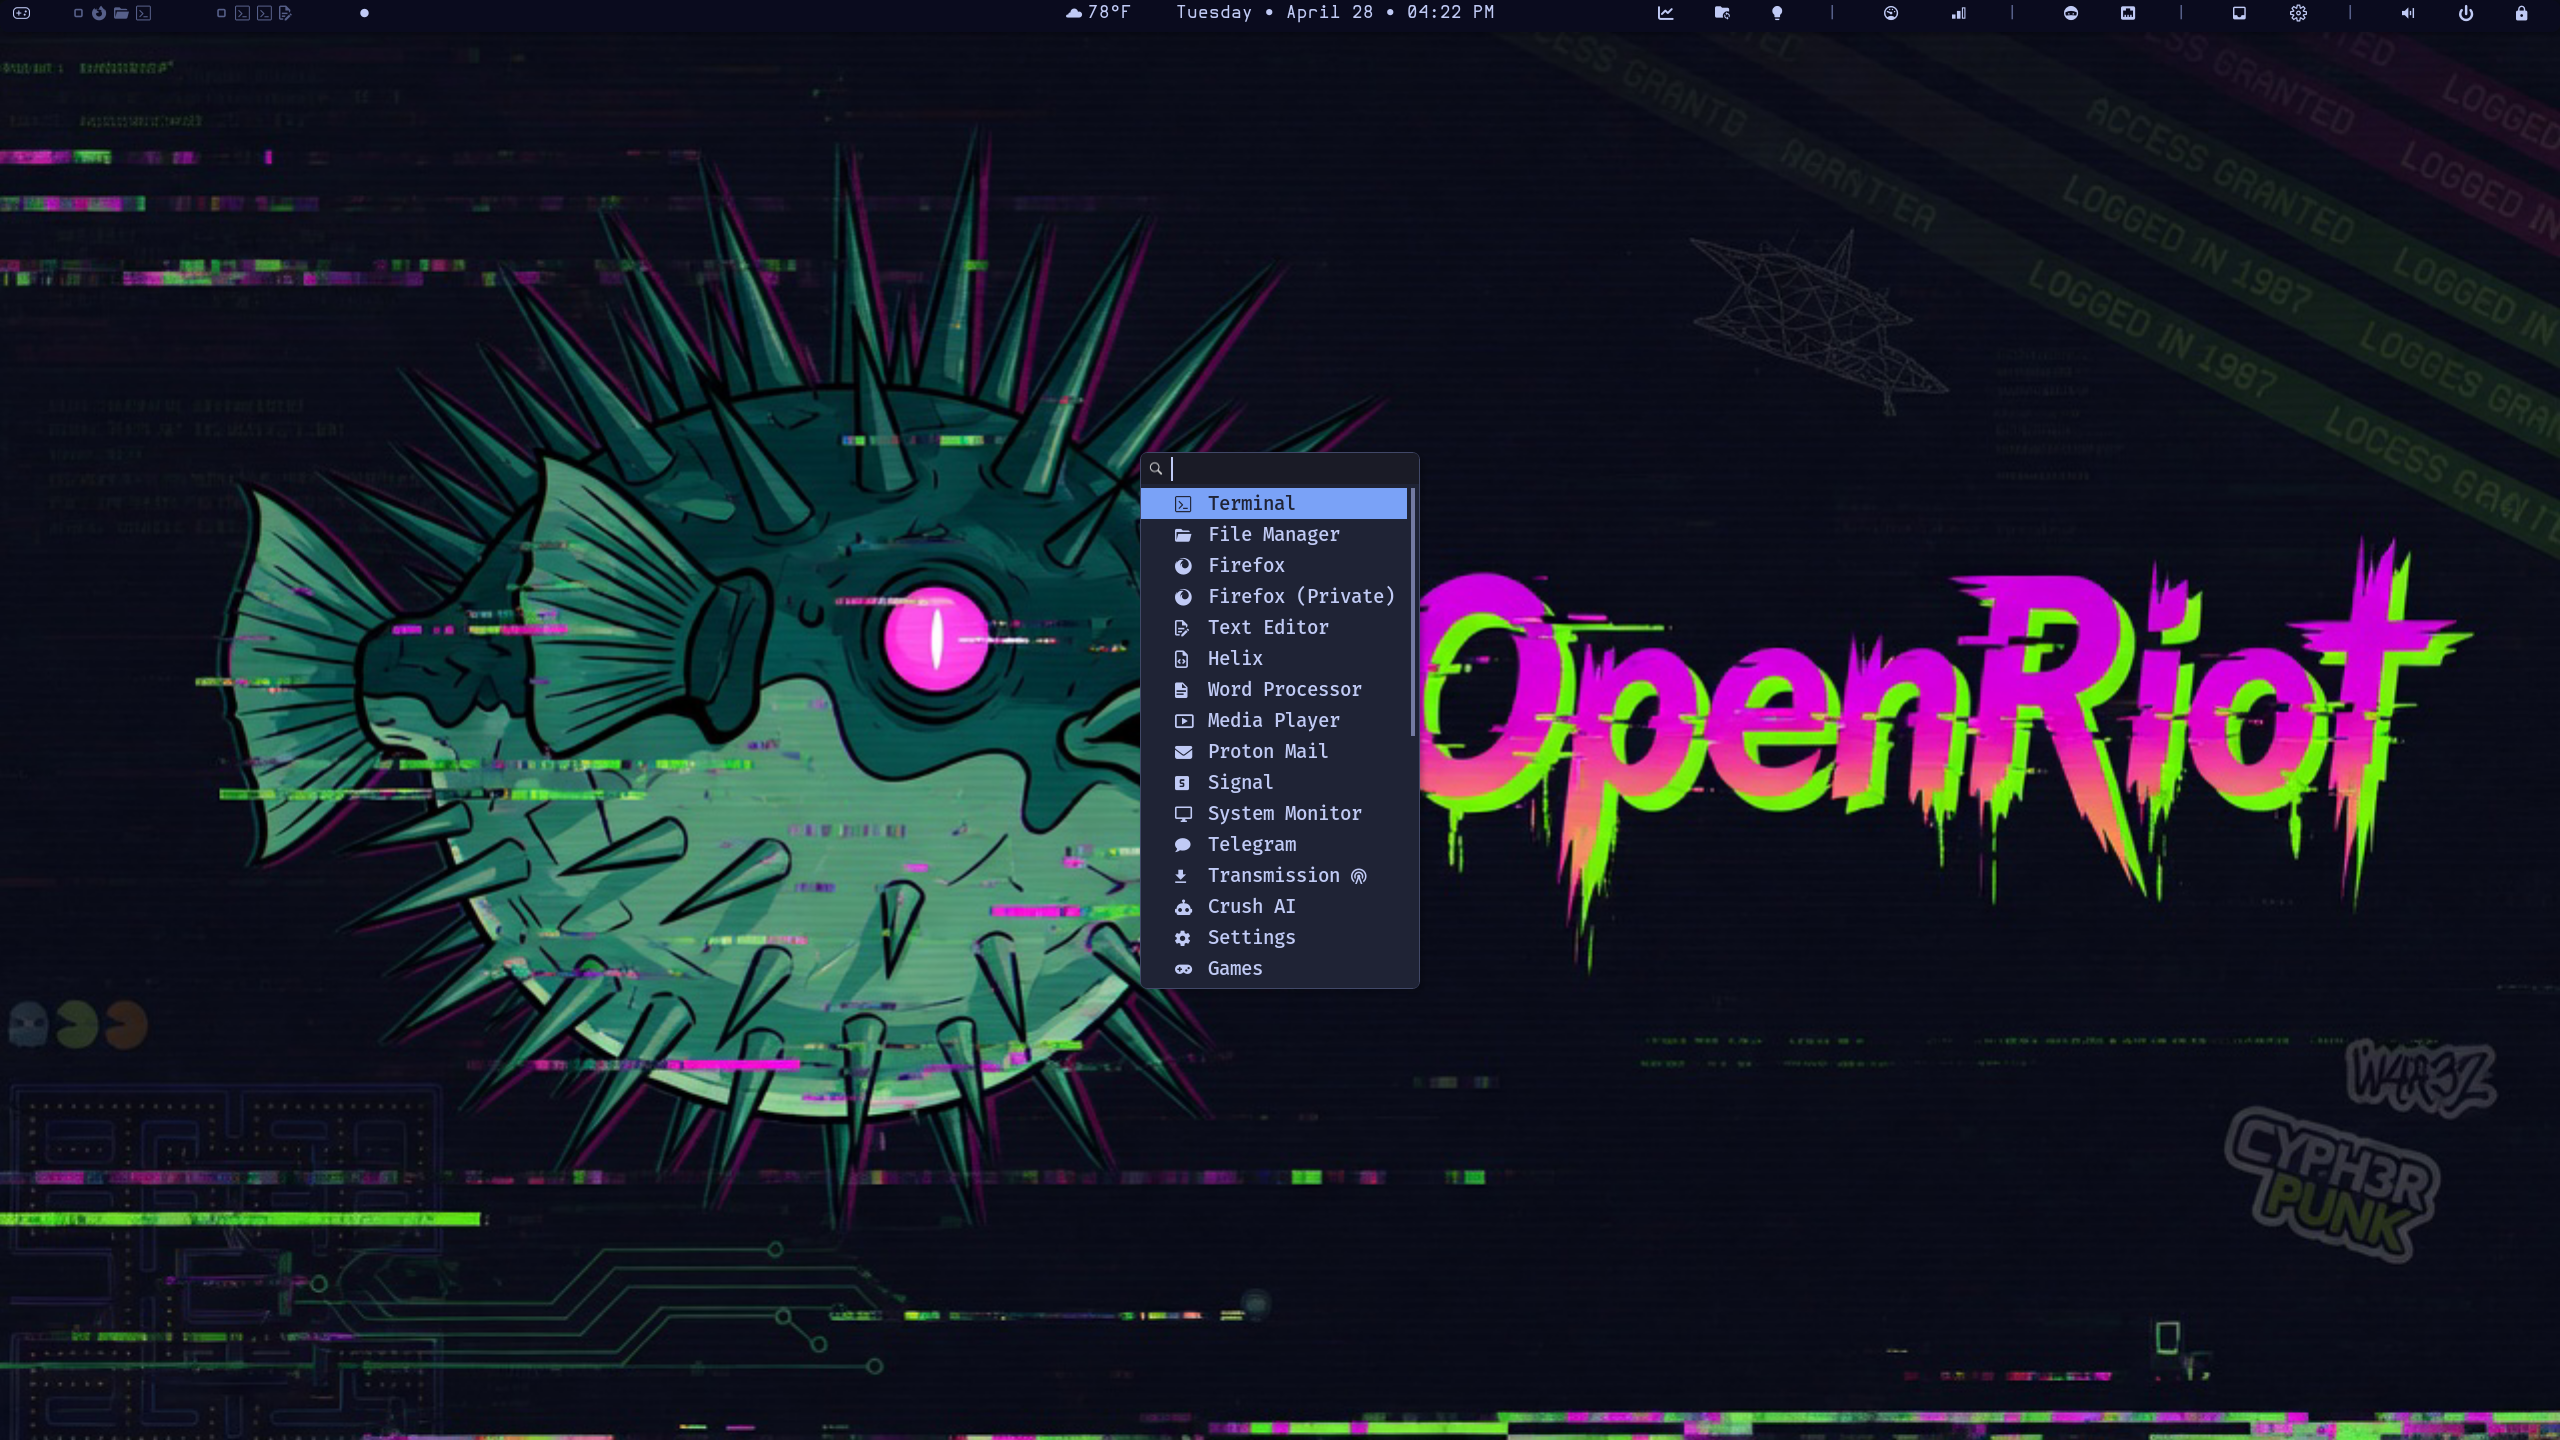Viewport: 2560px width, 1440px height.
Task: Click the ethernet port icon
Action: [2128, 13]
